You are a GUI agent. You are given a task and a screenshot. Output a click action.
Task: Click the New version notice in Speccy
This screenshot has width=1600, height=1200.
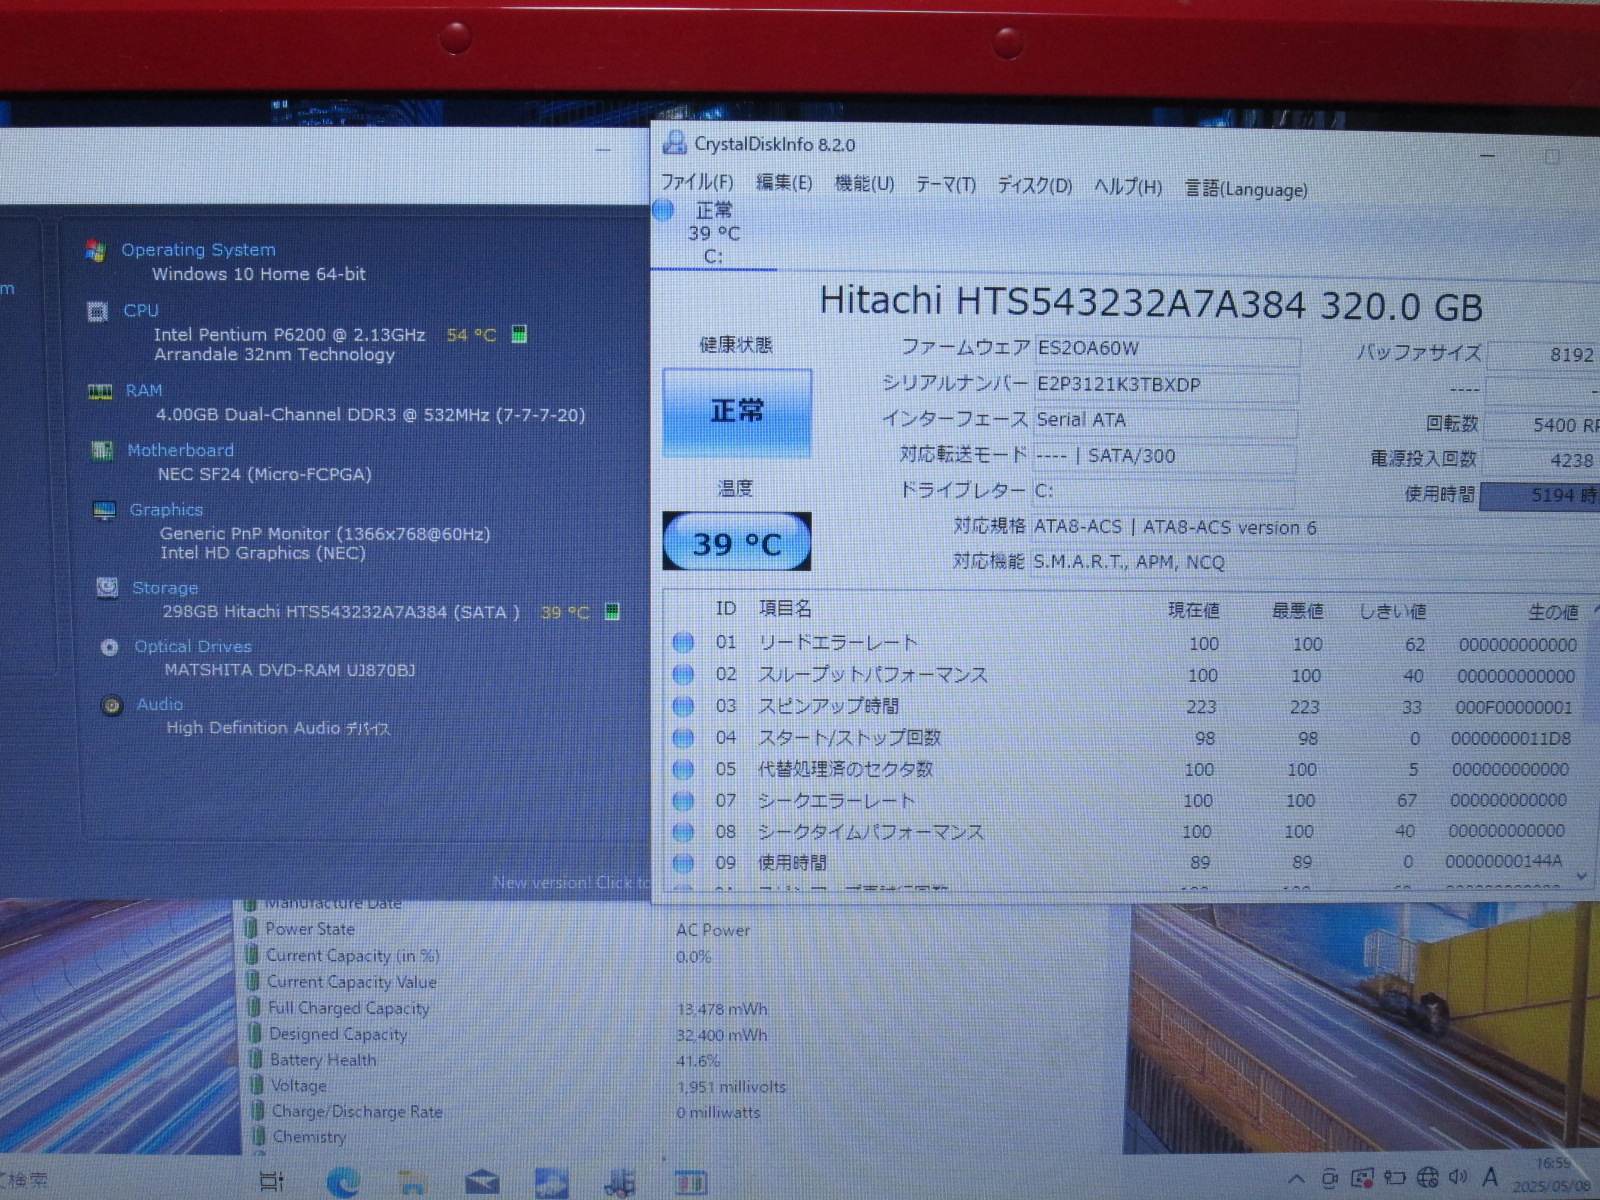pos(571,882)
